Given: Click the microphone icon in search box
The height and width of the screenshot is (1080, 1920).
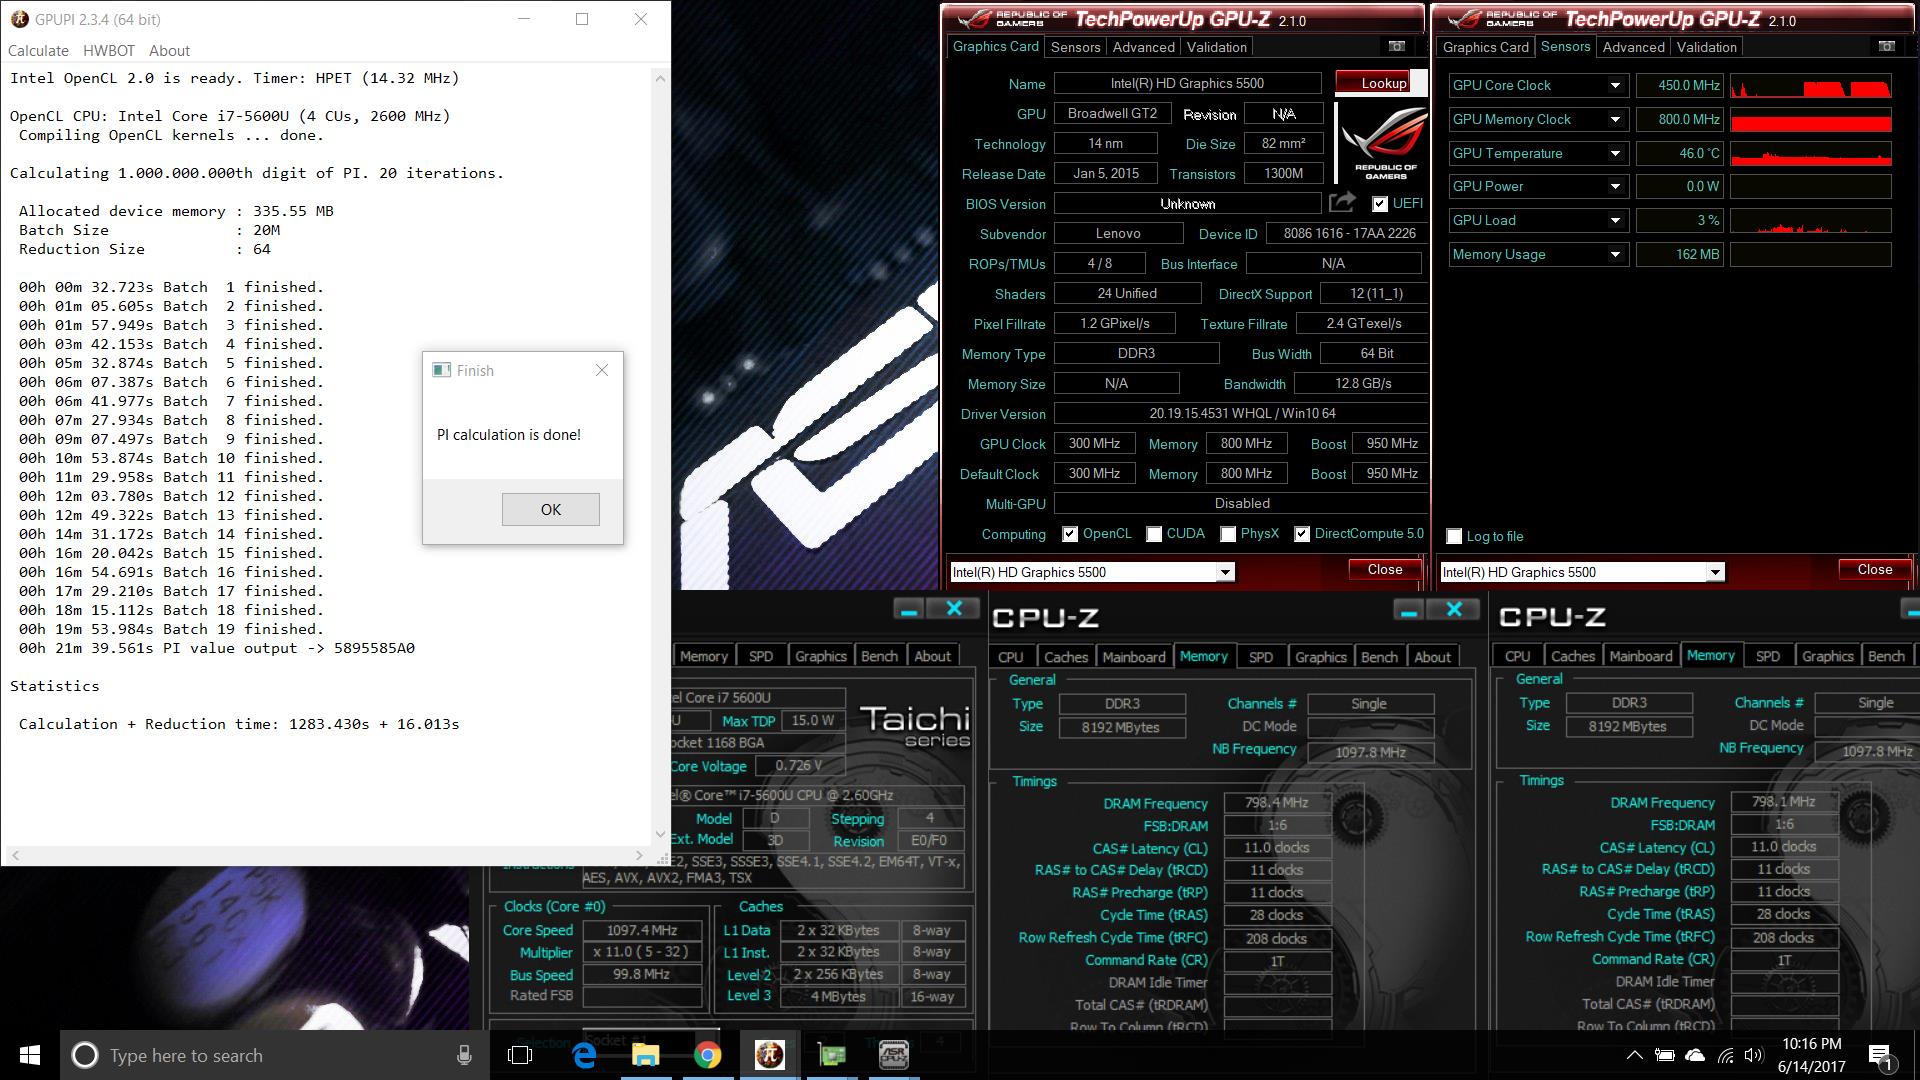Looking at the screenshot, I should click(464, 1055).
